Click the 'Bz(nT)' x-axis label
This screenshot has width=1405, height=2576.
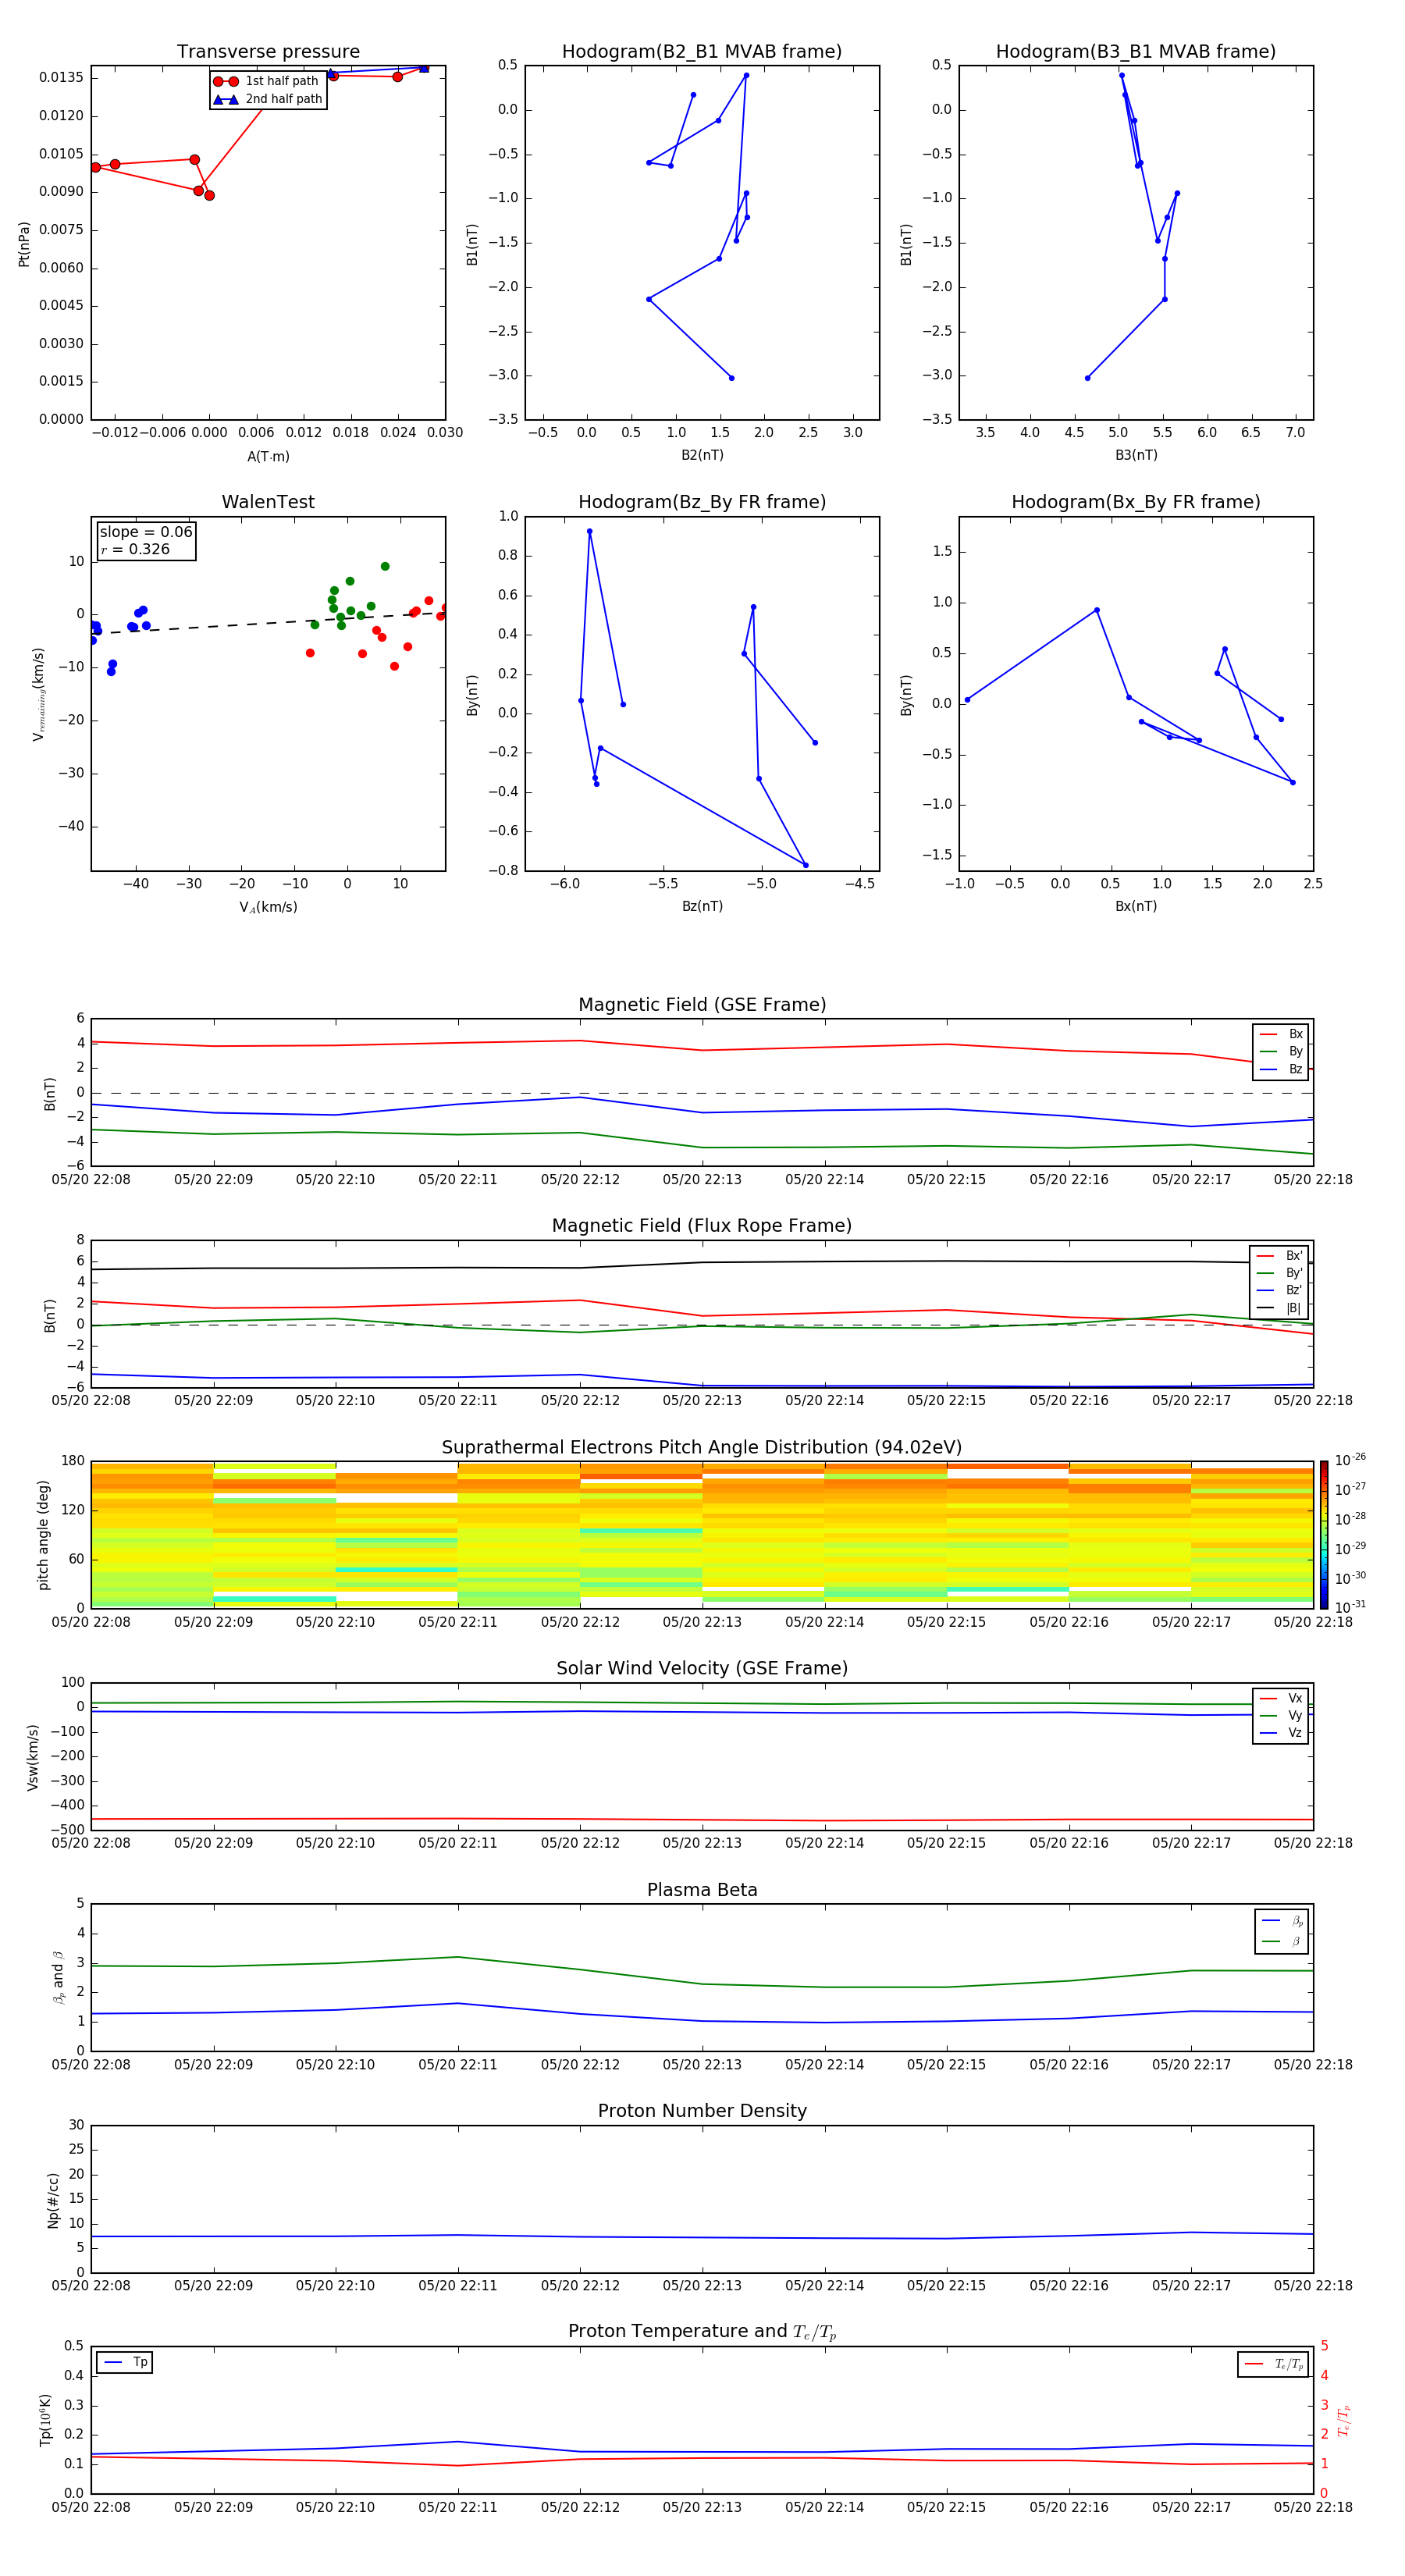click(x=702, y=906)
